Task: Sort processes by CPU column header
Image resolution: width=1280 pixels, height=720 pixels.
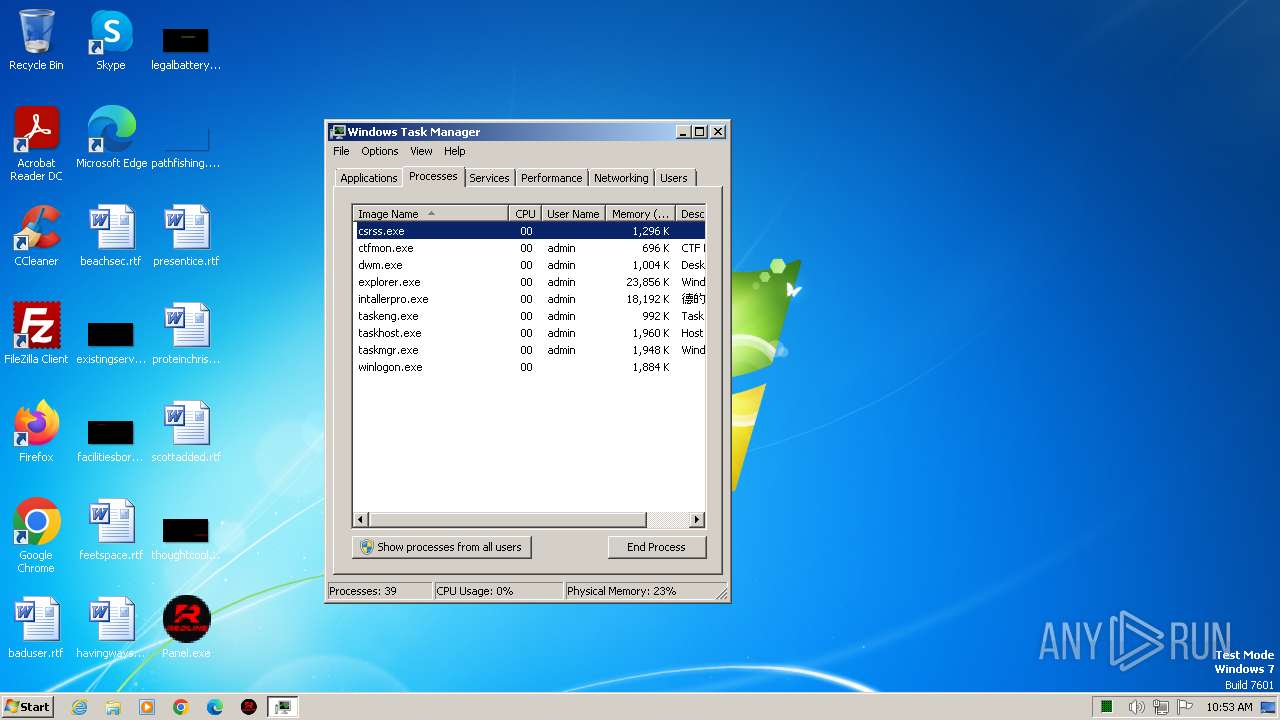Action: pyautogui.click(x=525, y=213)
